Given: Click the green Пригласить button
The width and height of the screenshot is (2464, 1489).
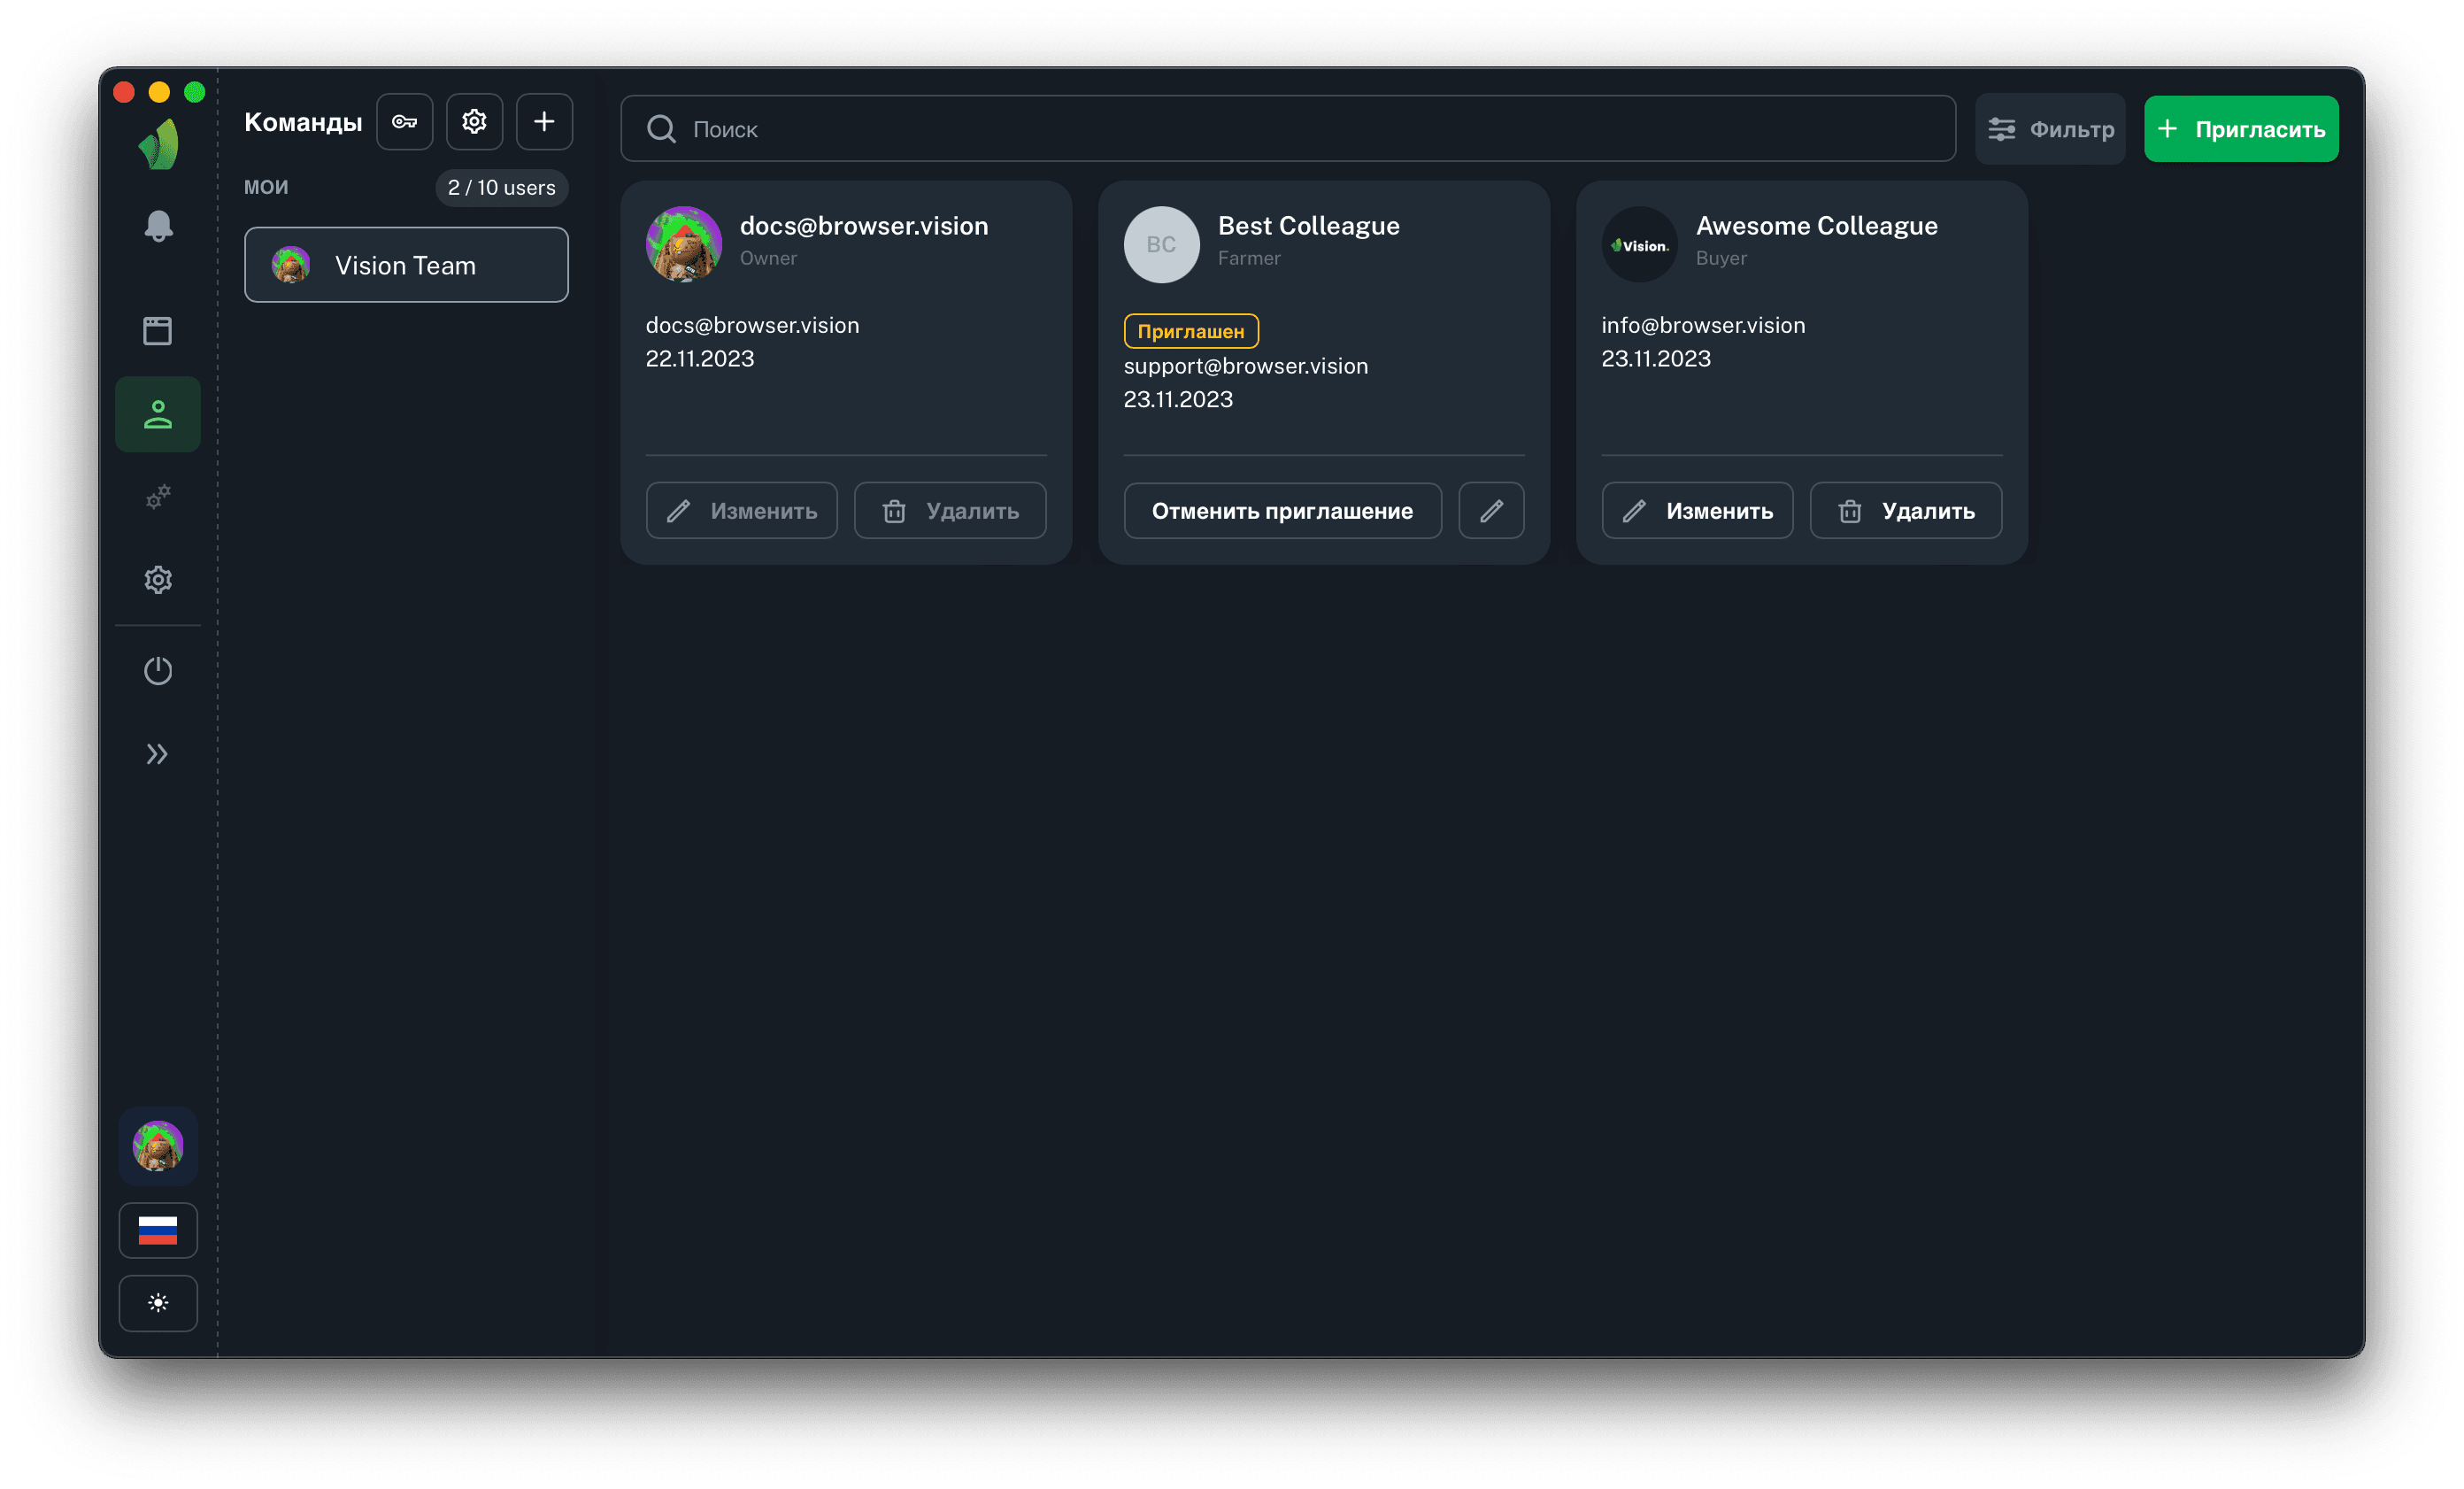Looking at the screenshot, I should [2240, 129].
